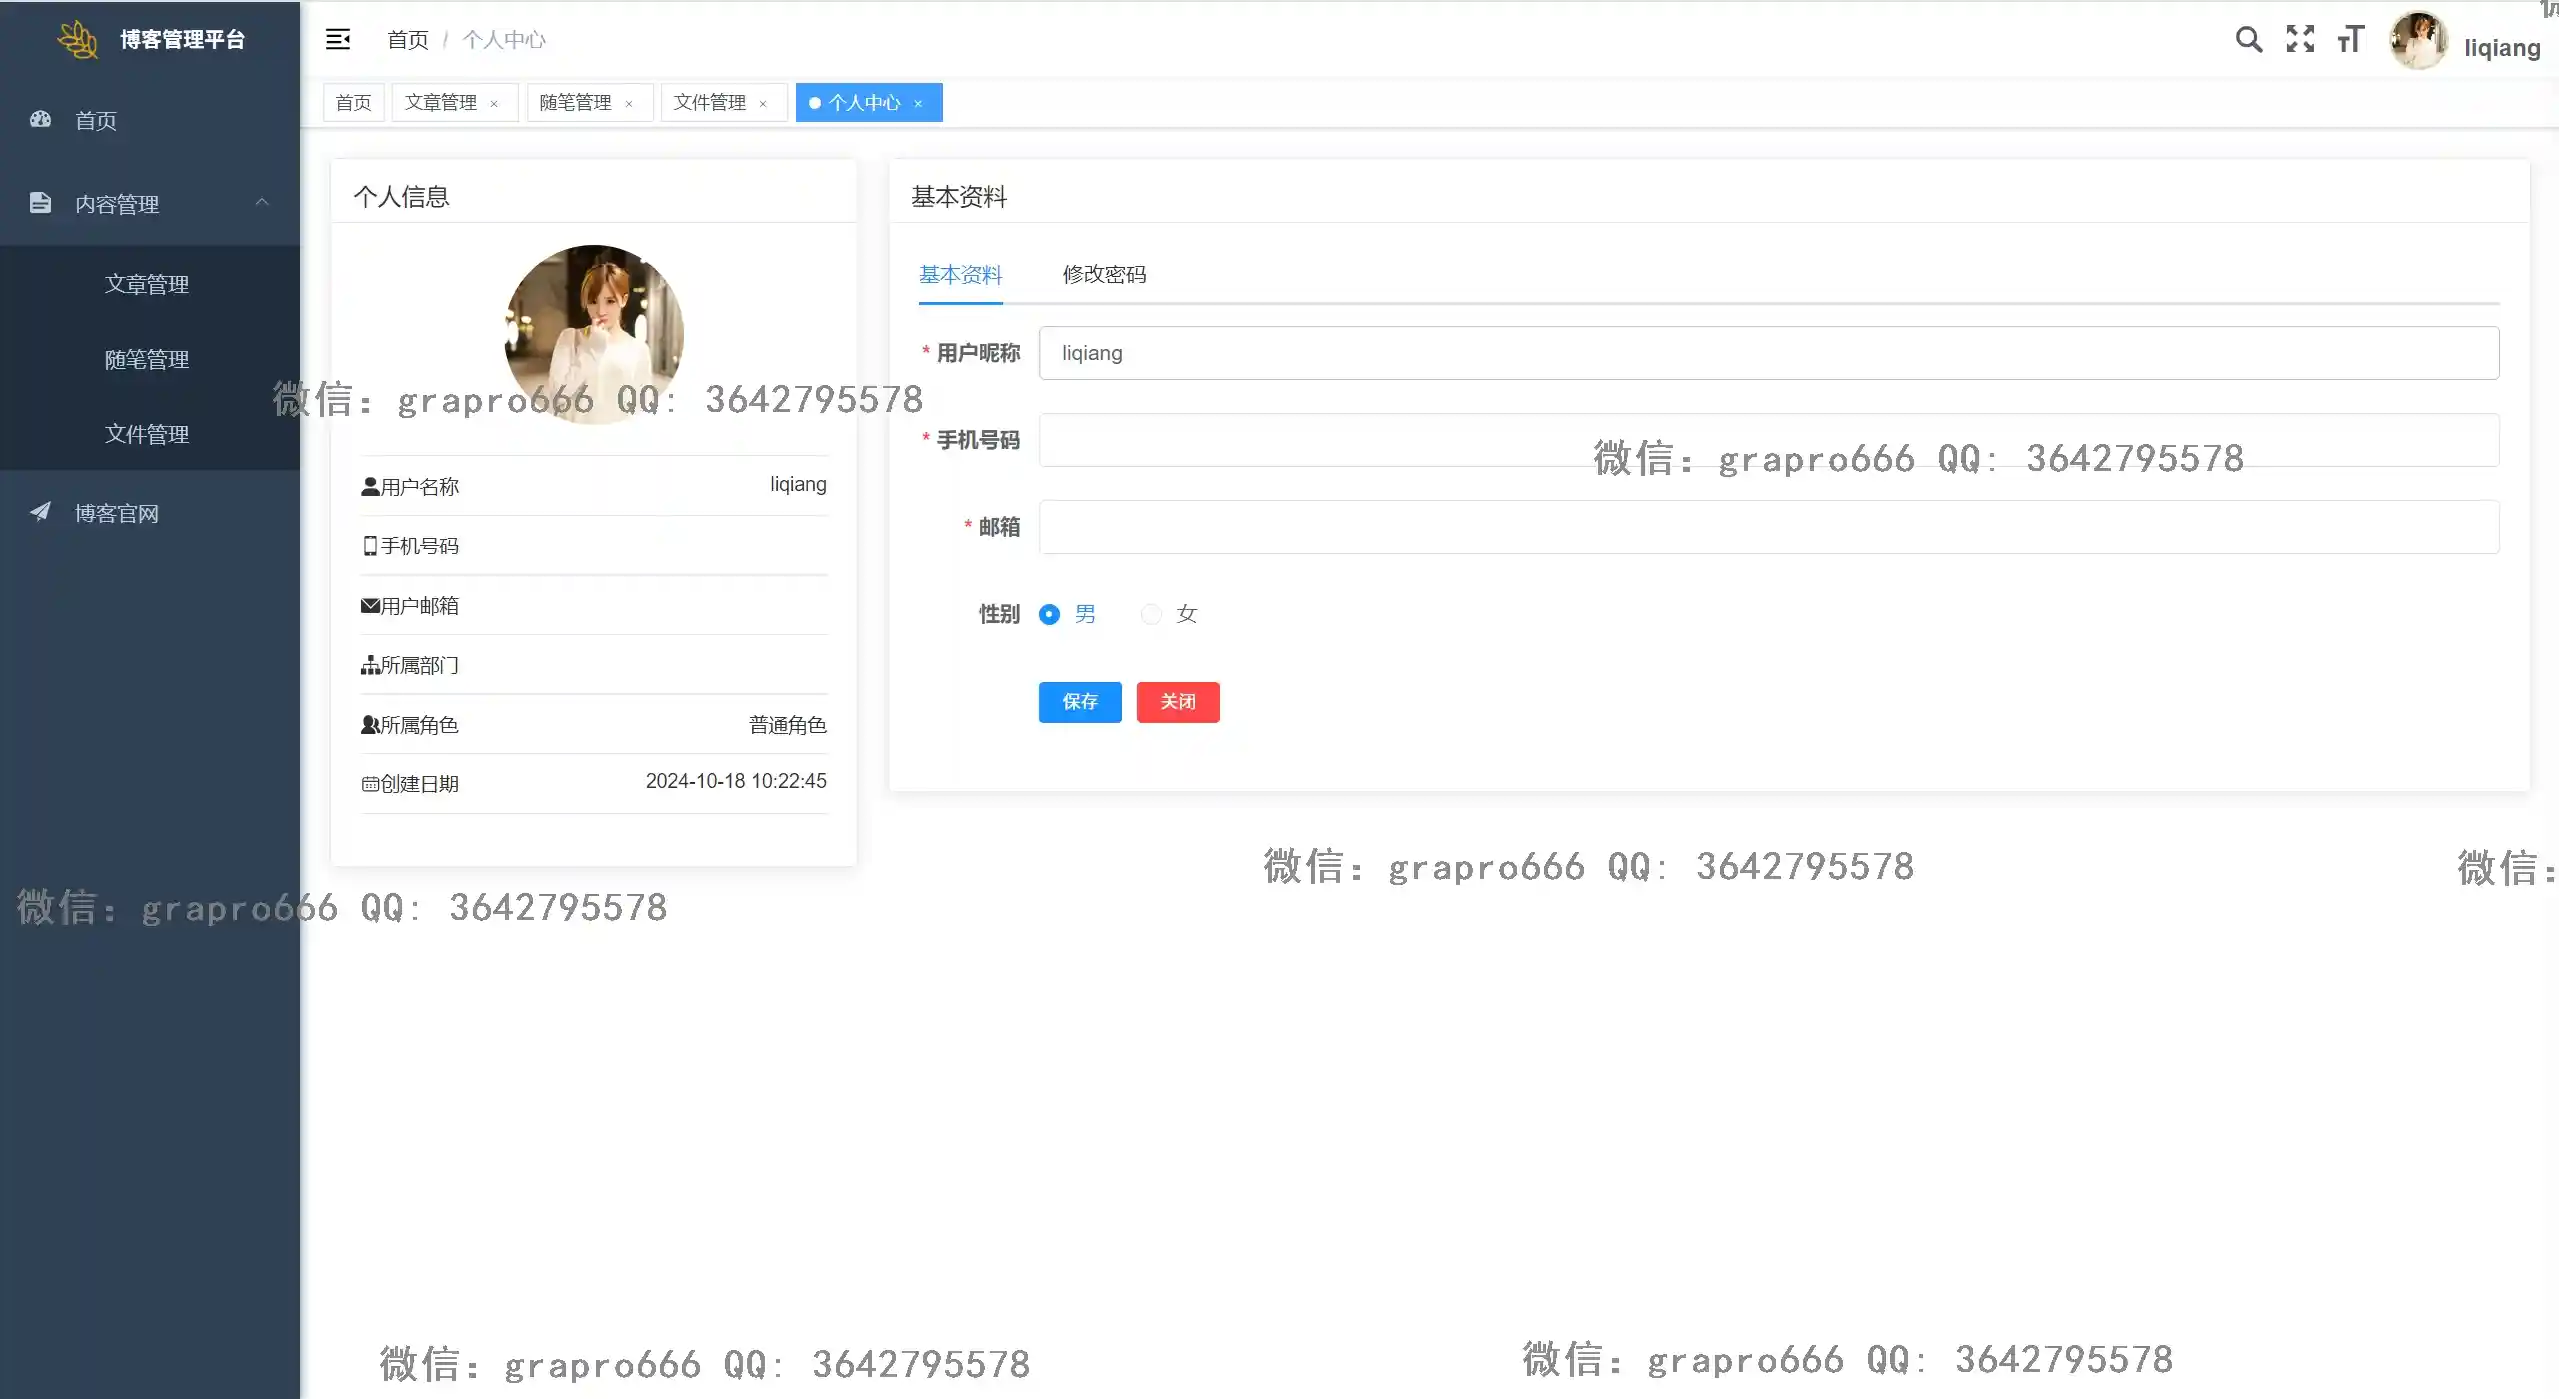
Task: Open the liqiang user avatar dropdown
Action: click(2418, 41)
